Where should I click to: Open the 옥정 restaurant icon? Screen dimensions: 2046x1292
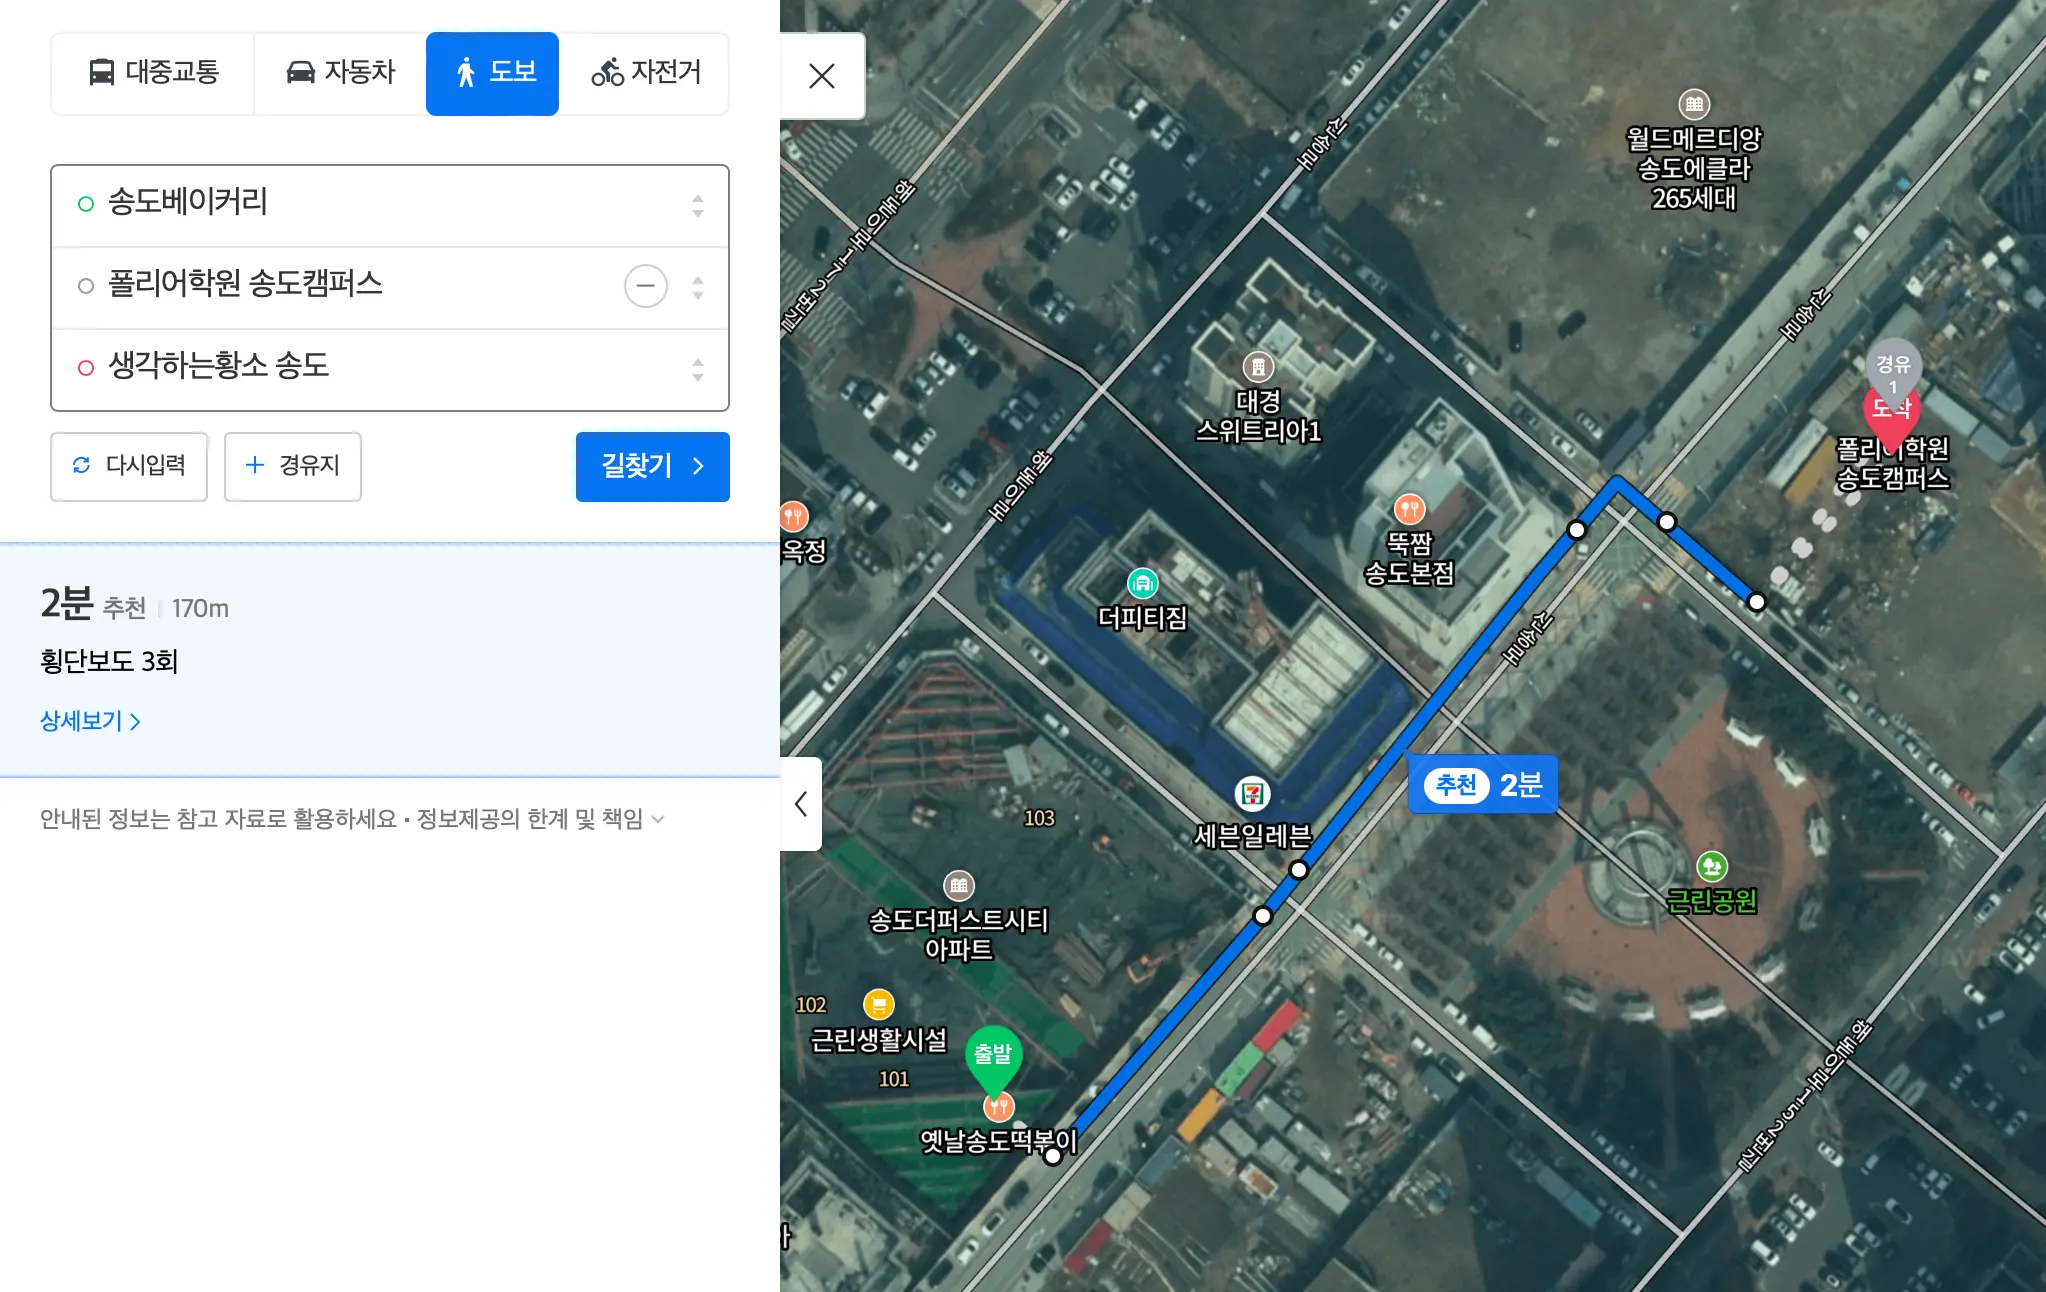(x=793, y=516)
